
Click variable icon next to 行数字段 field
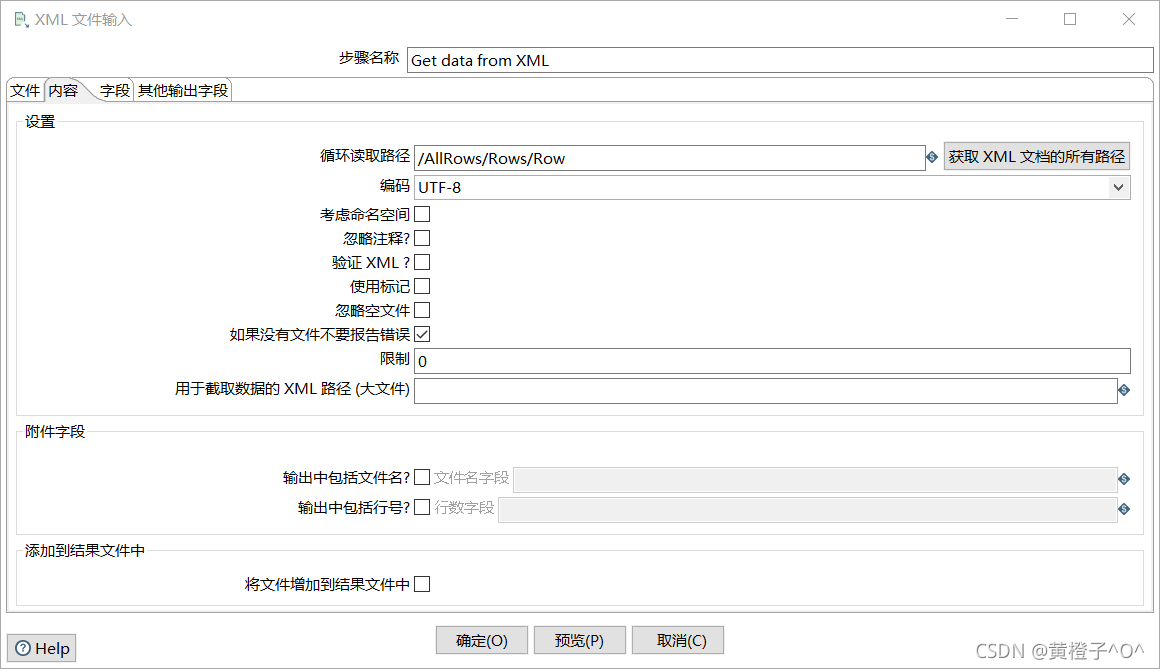point(1124,509)
